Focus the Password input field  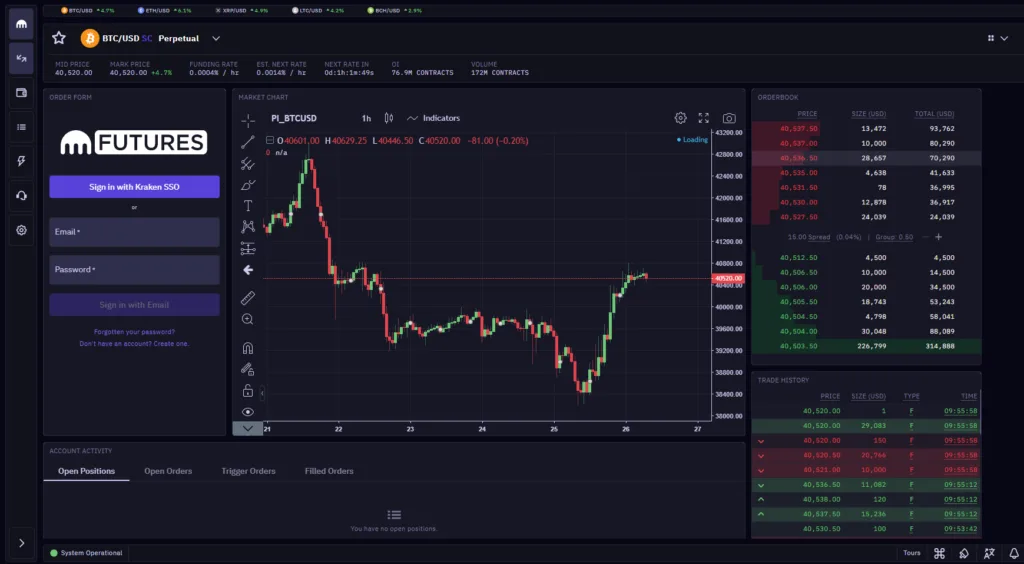tap(135, 270)
